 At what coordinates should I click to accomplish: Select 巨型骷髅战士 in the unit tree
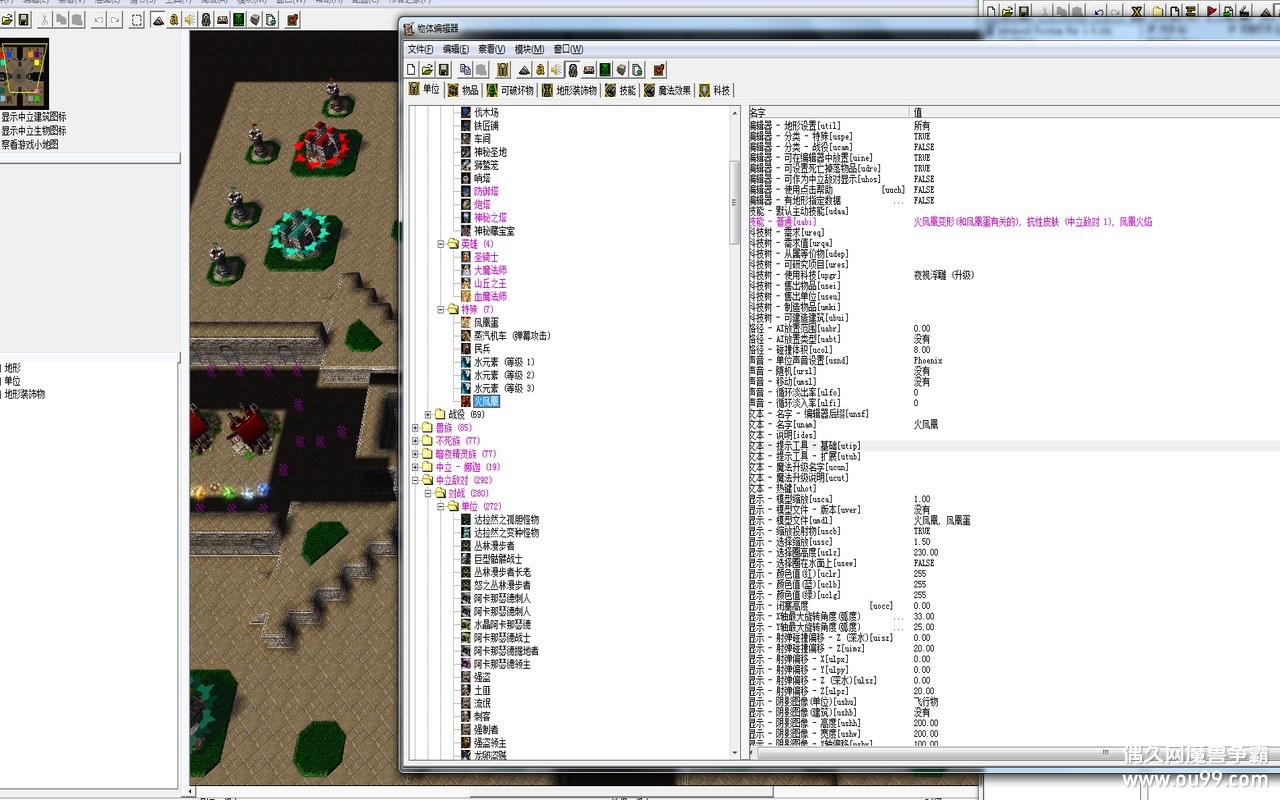click(x=498, y=559)
